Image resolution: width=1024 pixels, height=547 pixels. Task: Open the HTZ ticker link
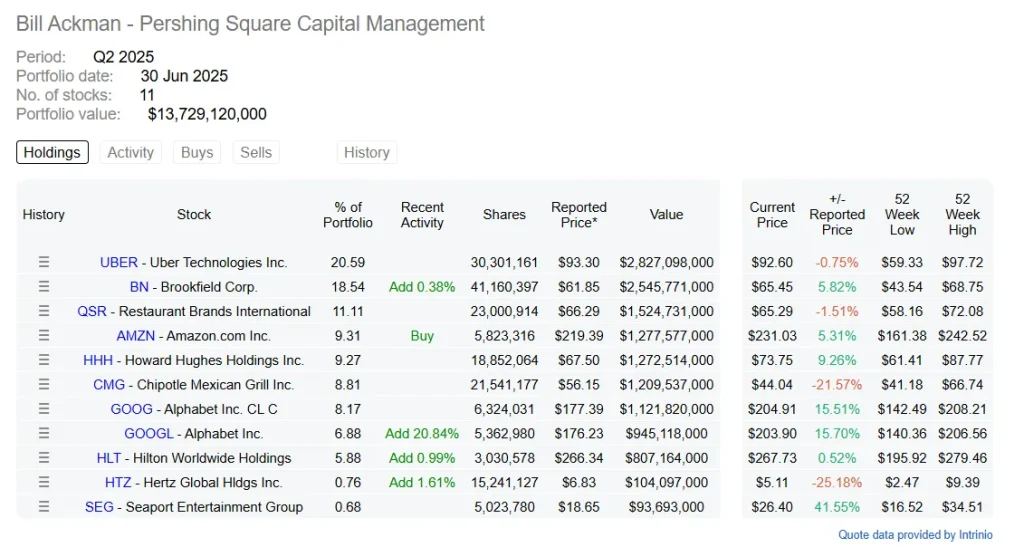pos(118,482)
